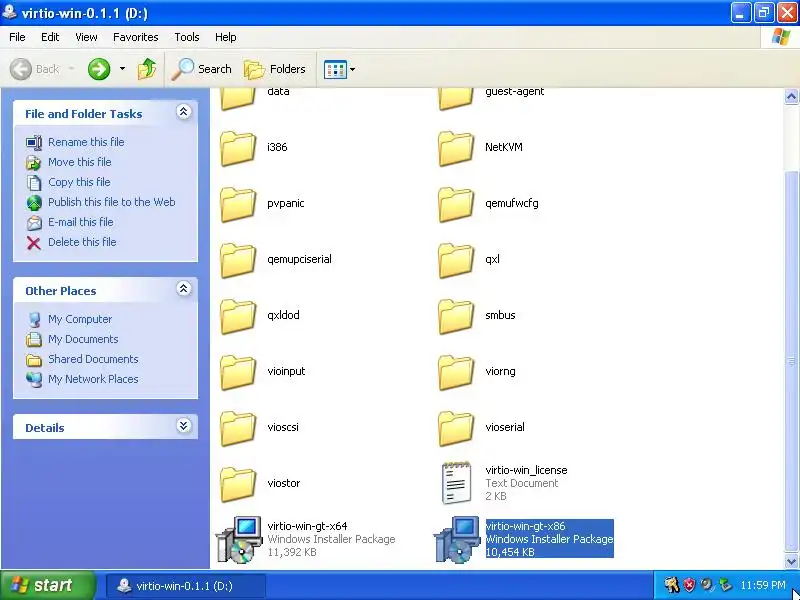Click the vertical scrollbar thumb
Image resolution: width=800 pixels, height=600 pixels.
(791, 361)
